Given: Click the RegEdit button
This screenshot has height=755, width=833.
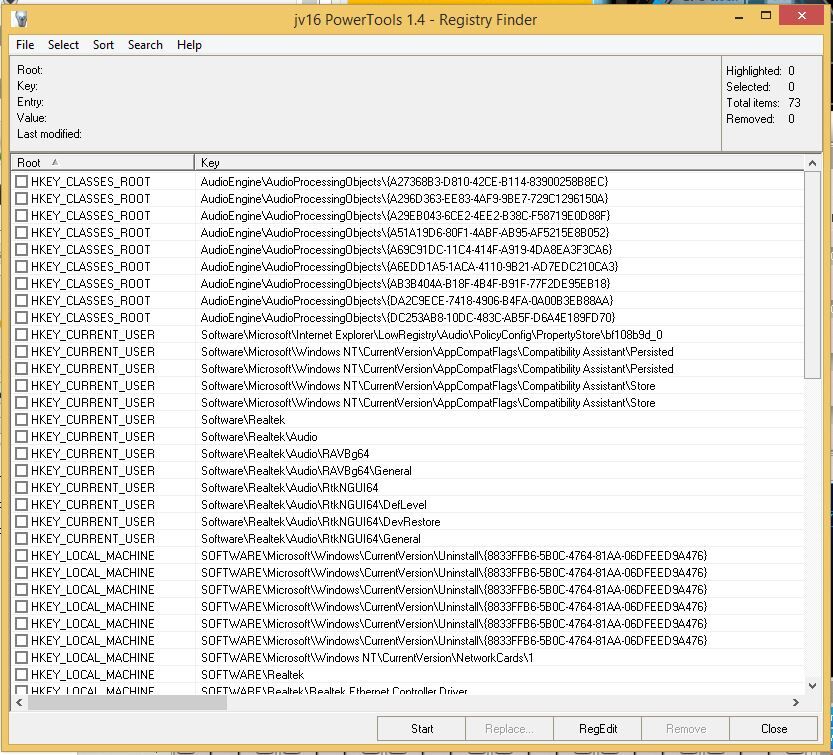Looking at the screenshot, I should [x=598, y=728].
